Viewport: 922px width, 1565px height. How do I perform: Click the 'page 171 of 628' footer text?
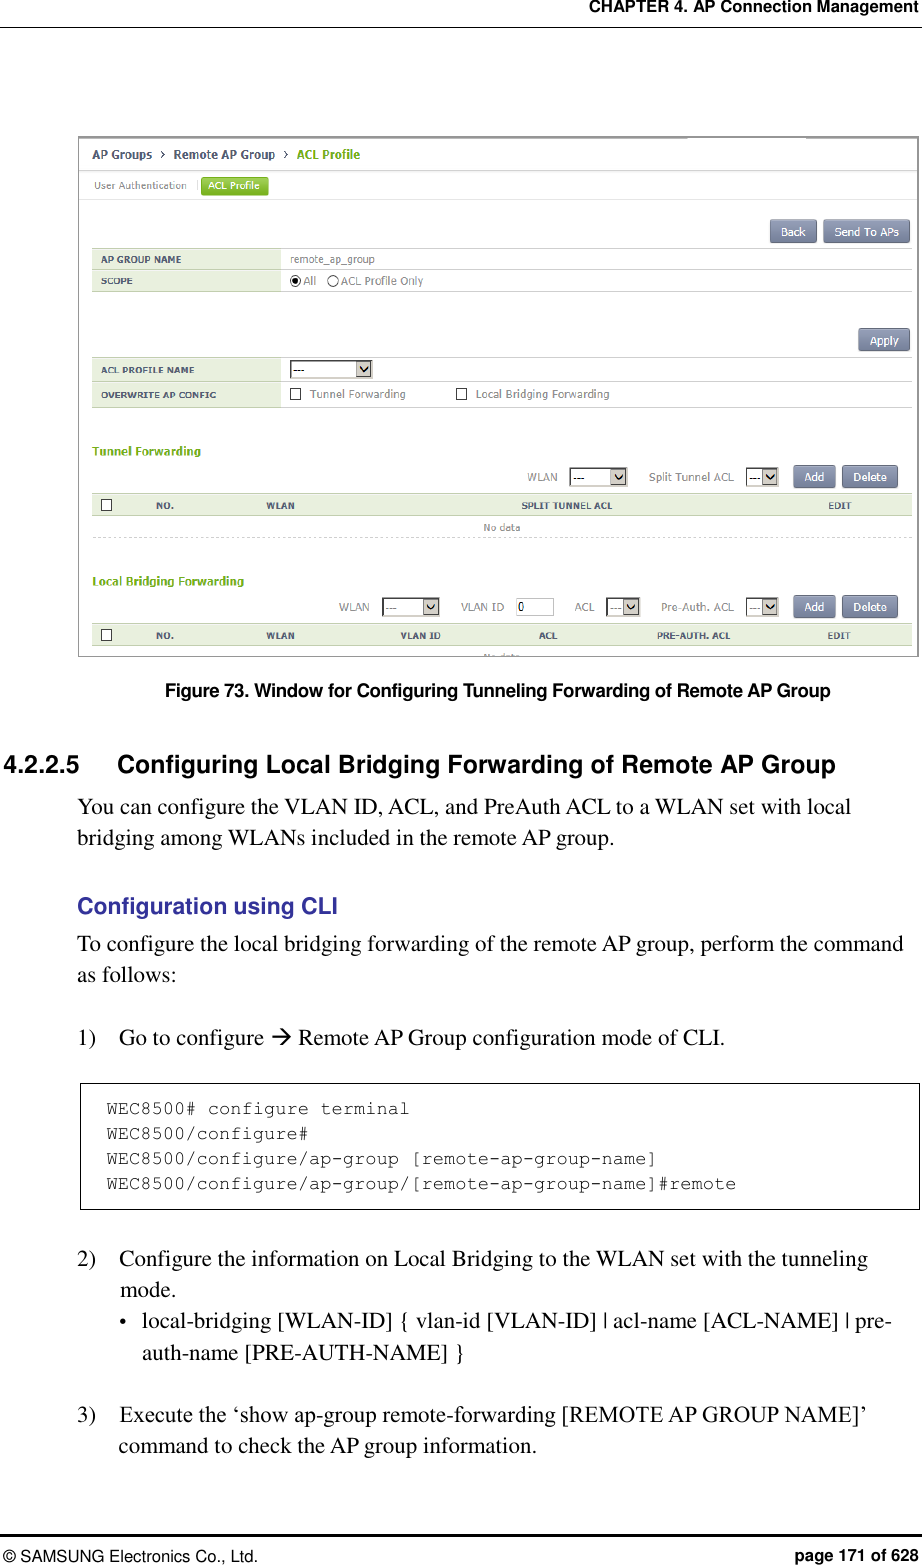tap(856, 1556)
